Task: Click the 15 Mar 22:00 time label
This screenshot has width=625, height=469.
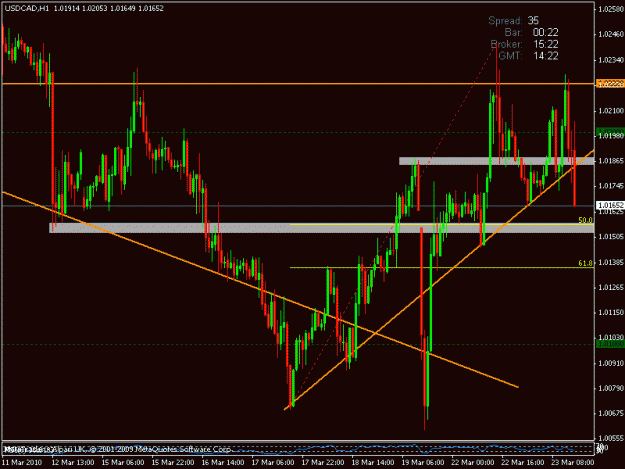Action: click(173, 463)
